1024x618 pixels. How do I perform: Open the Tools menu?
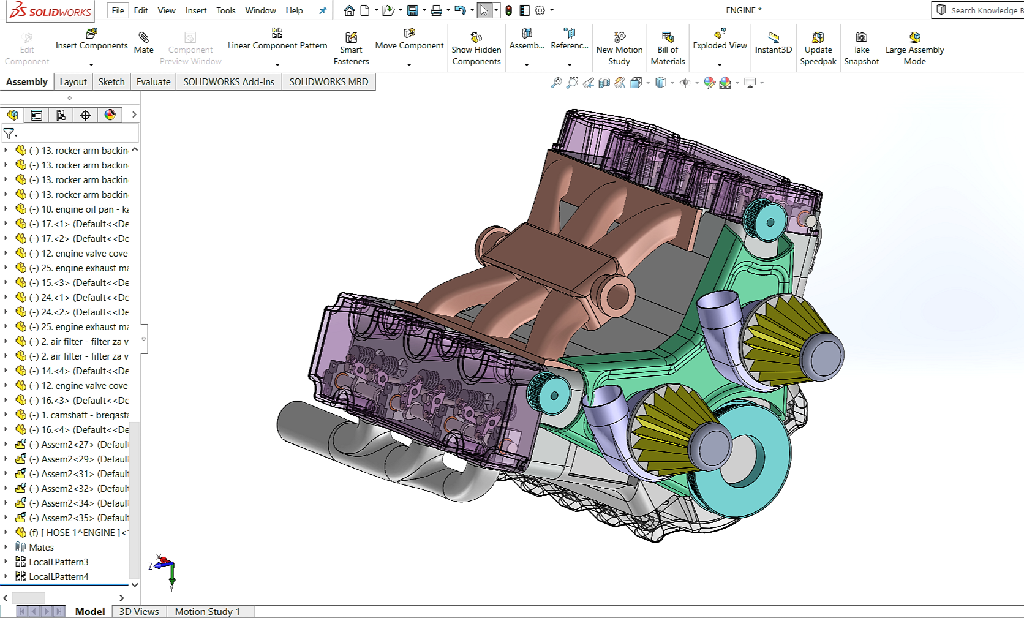[226, 10]
